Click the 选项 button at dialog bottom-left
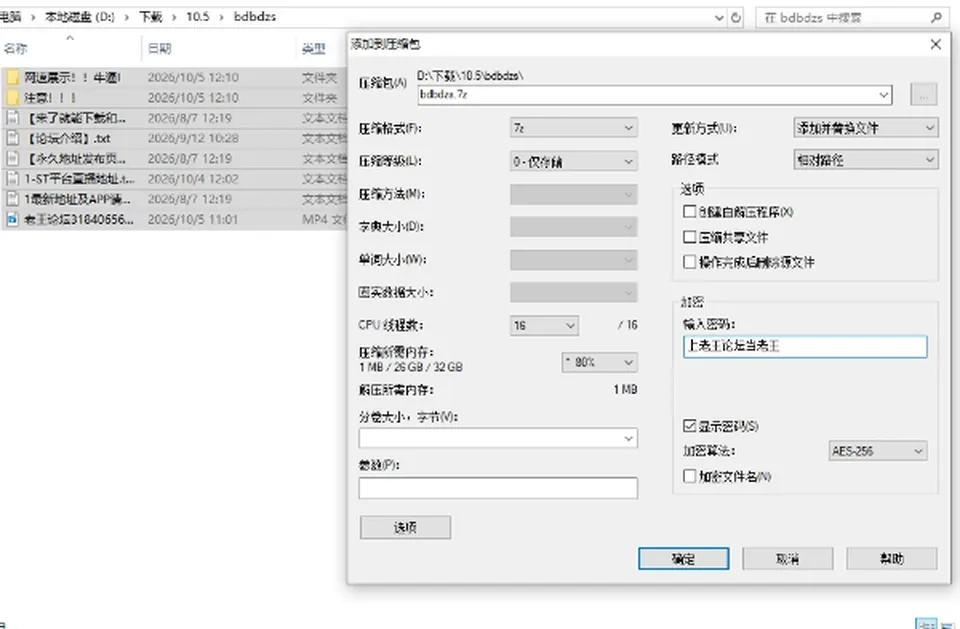 (405, 527)
